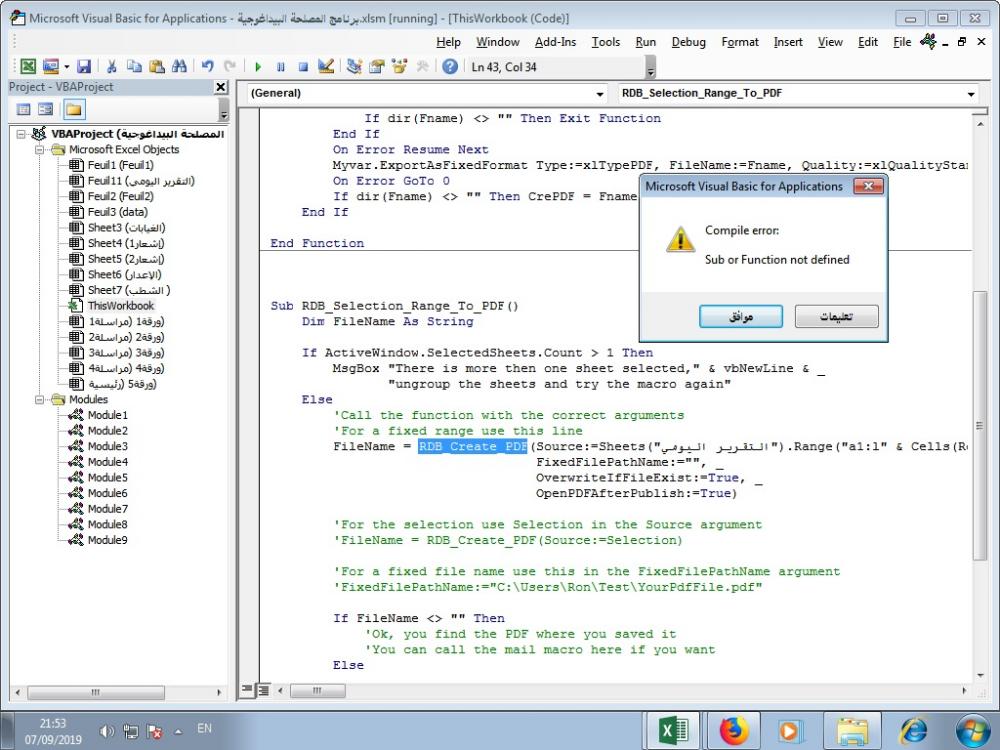Open Find with the binoculars icon
This screenshot has height=750, width=1000.
pyautogui.click(x=179, y=66)
